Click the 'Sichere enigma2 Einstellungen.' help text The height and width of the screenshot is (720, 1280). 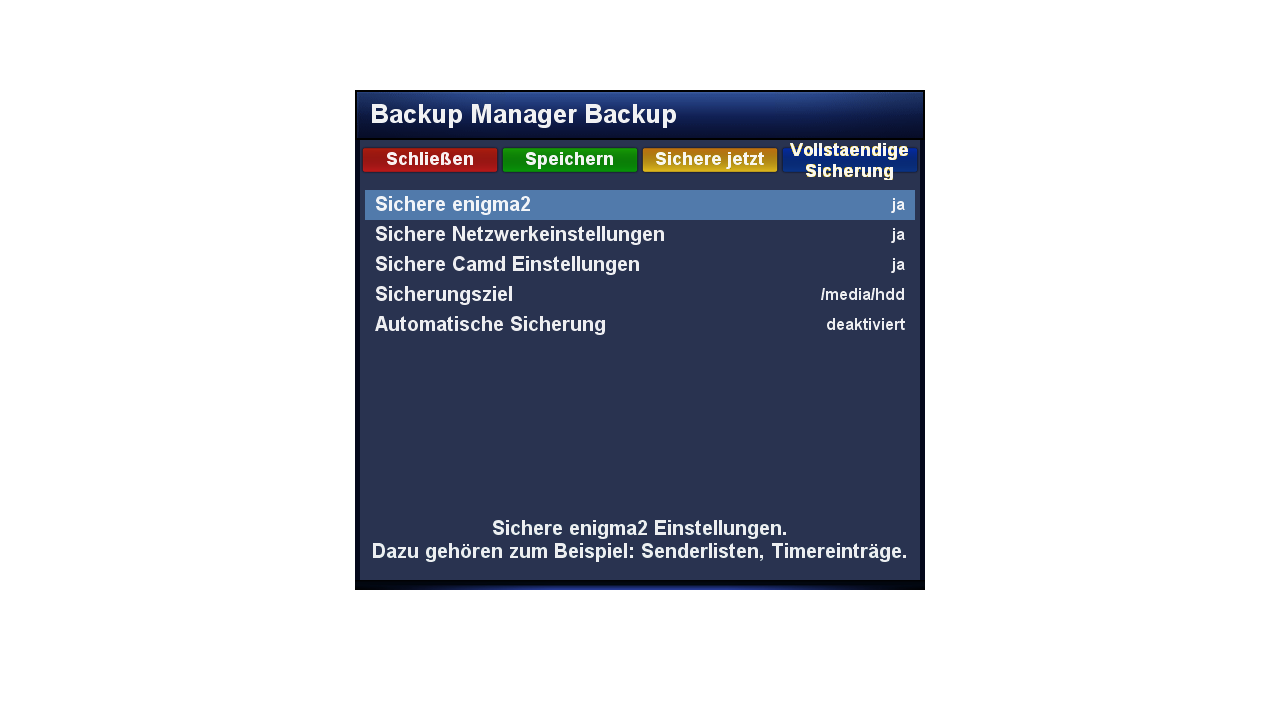click(x=640, y=528)
